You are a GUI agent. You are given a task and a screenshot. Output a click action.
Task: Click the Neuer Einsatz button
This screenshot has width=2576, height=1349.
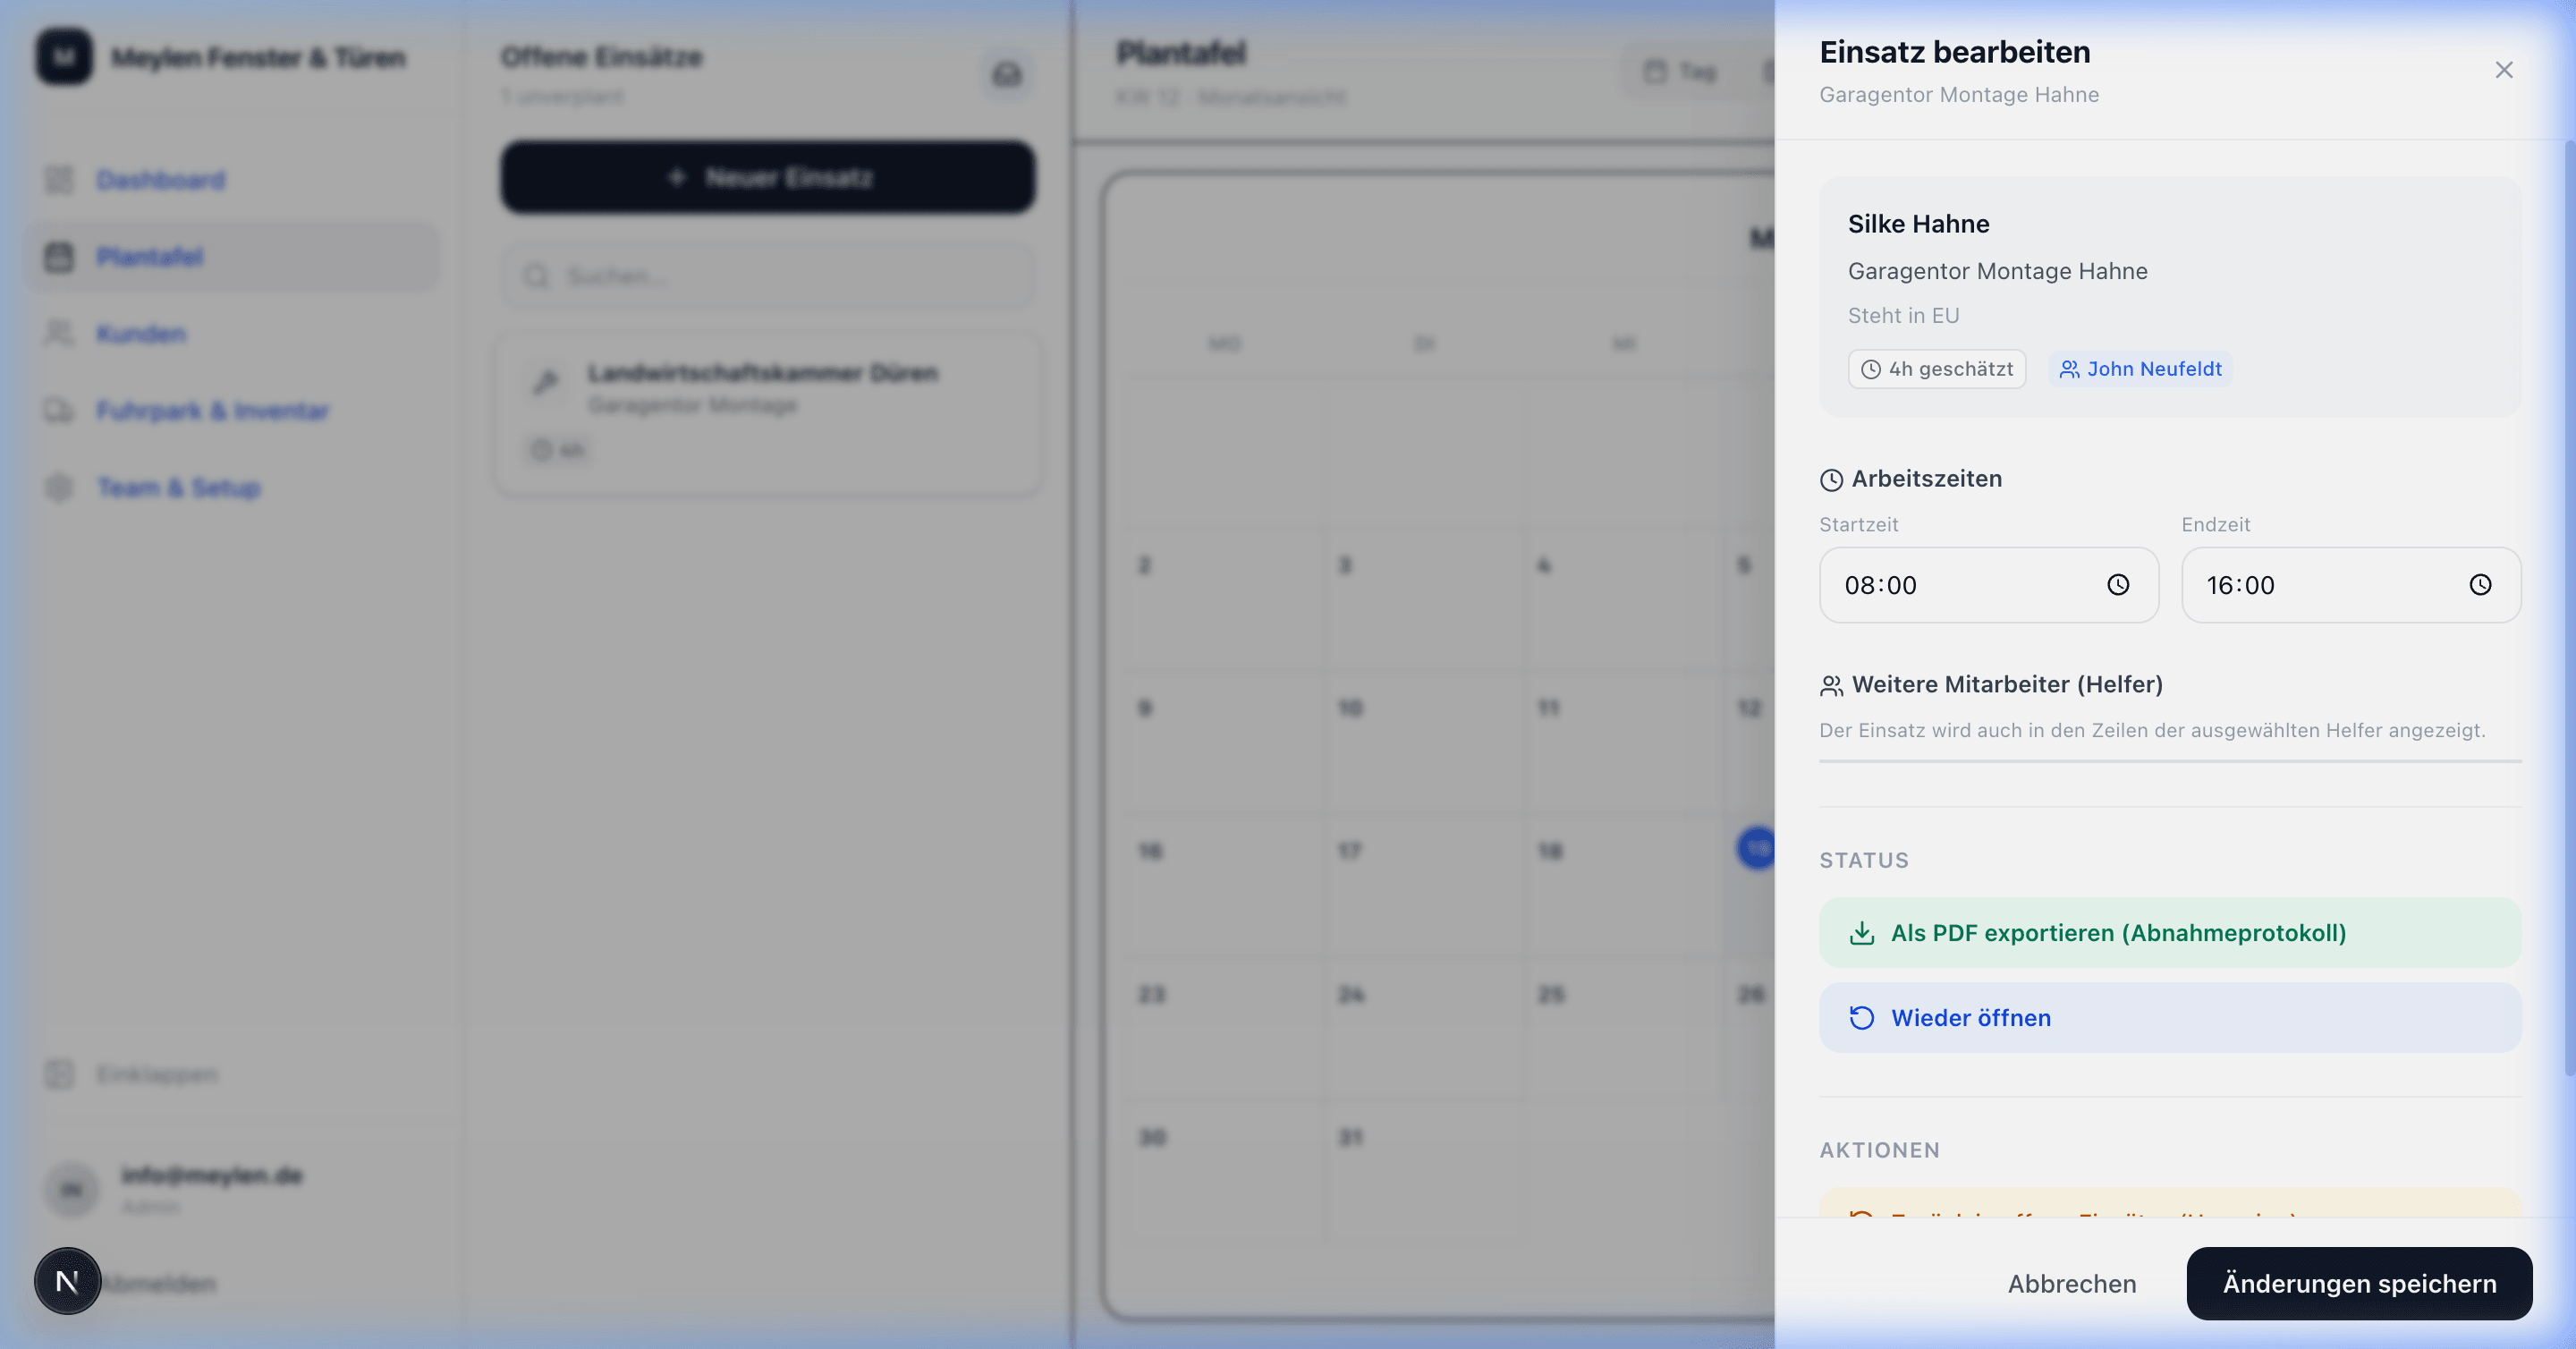[x=768, y=177]
